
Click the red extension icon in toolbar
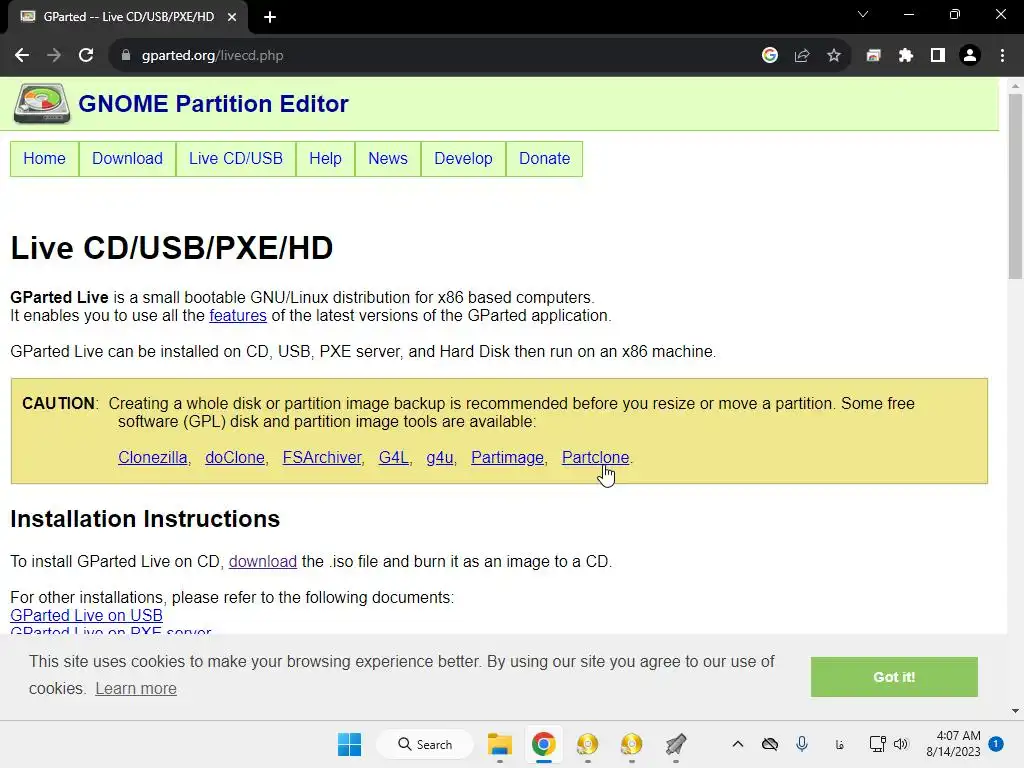click(x=873, y=56)
